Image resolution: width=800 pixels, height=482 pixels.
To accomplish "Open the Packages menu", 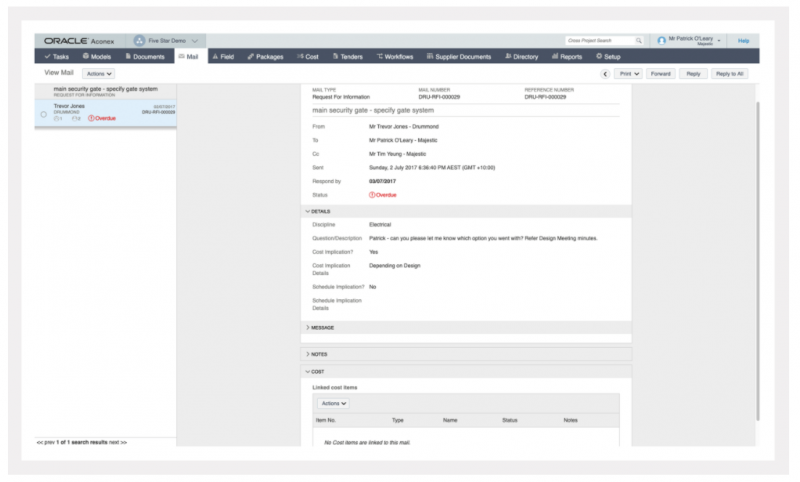I will (x=265, y=57).
